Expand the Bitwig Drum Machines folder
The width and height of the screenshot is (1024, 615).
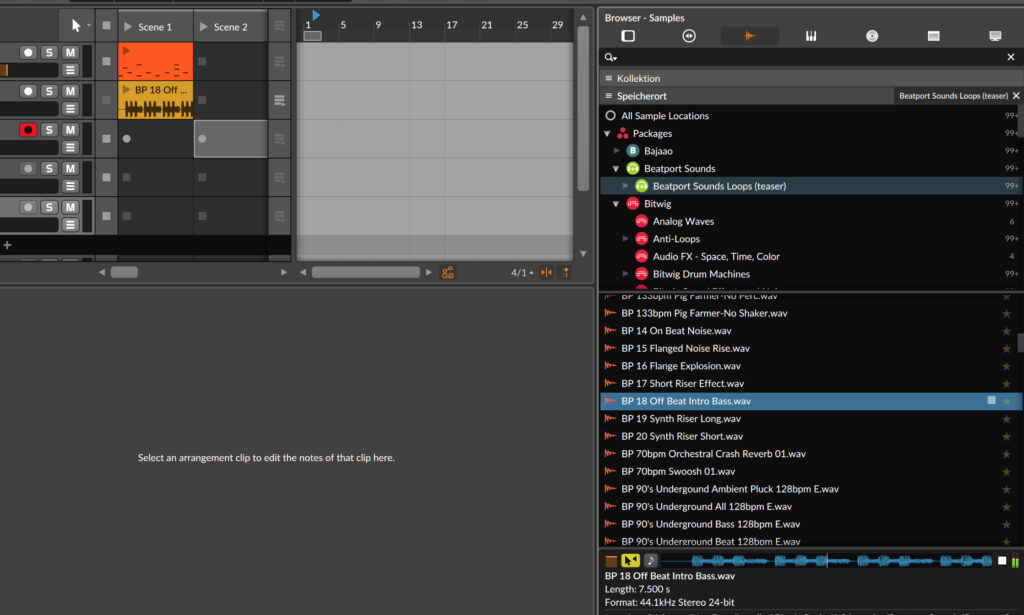click(x=625, y=274)
